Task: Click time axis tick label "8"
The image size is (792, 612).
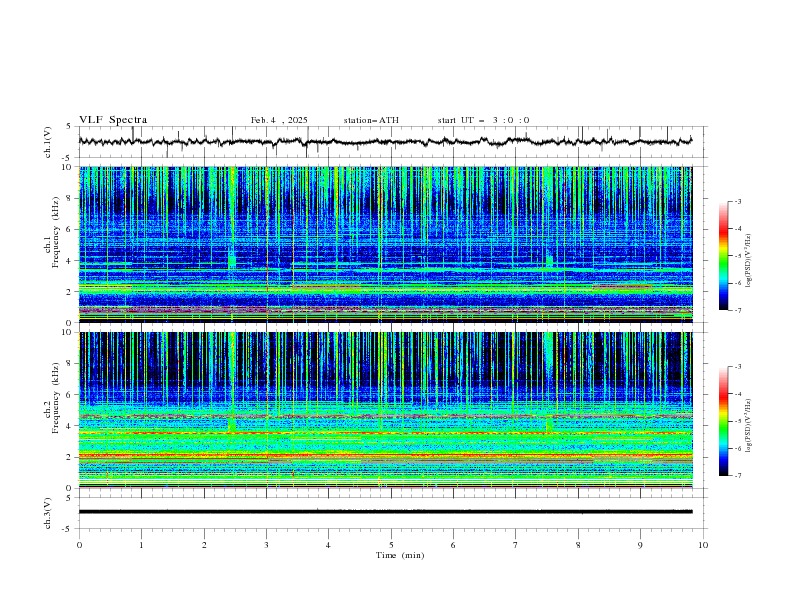Action: [x=578, y=545]
